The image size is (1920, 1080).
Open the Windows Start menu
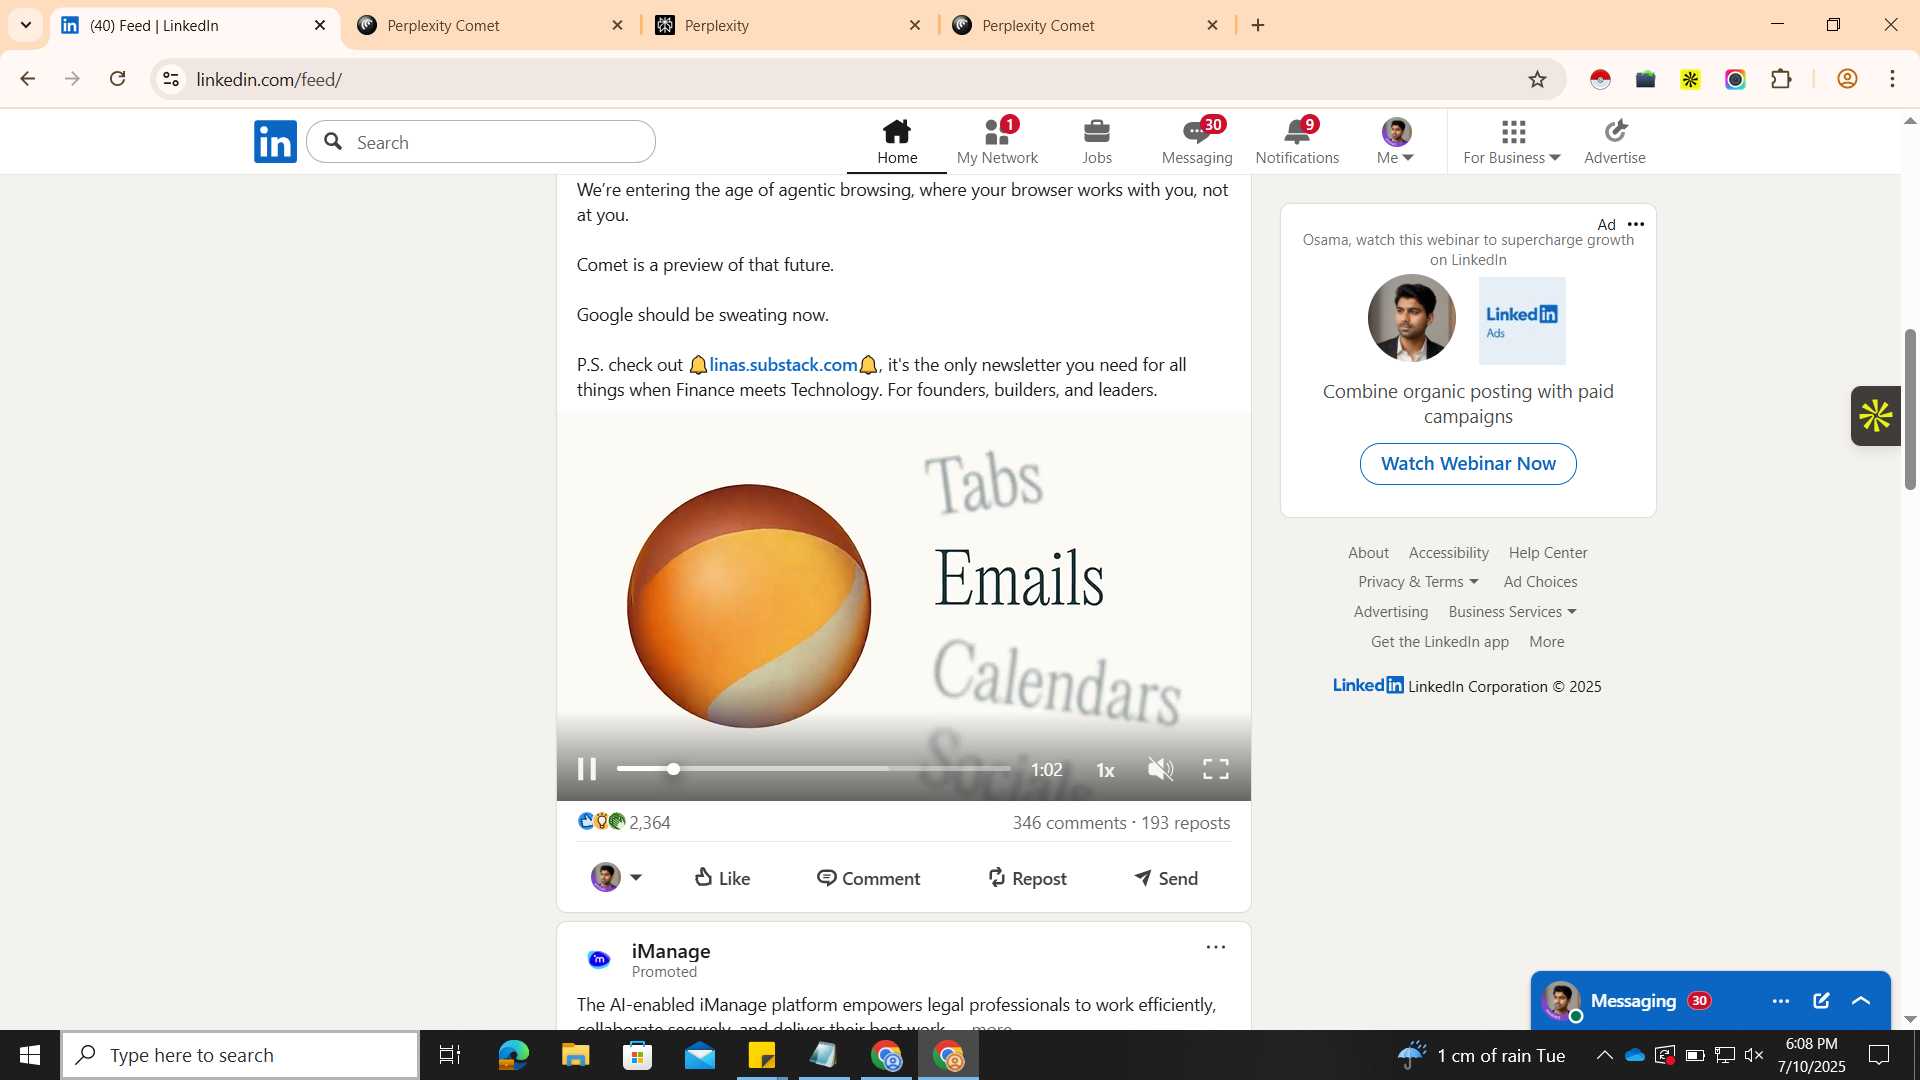point(30,1055)
